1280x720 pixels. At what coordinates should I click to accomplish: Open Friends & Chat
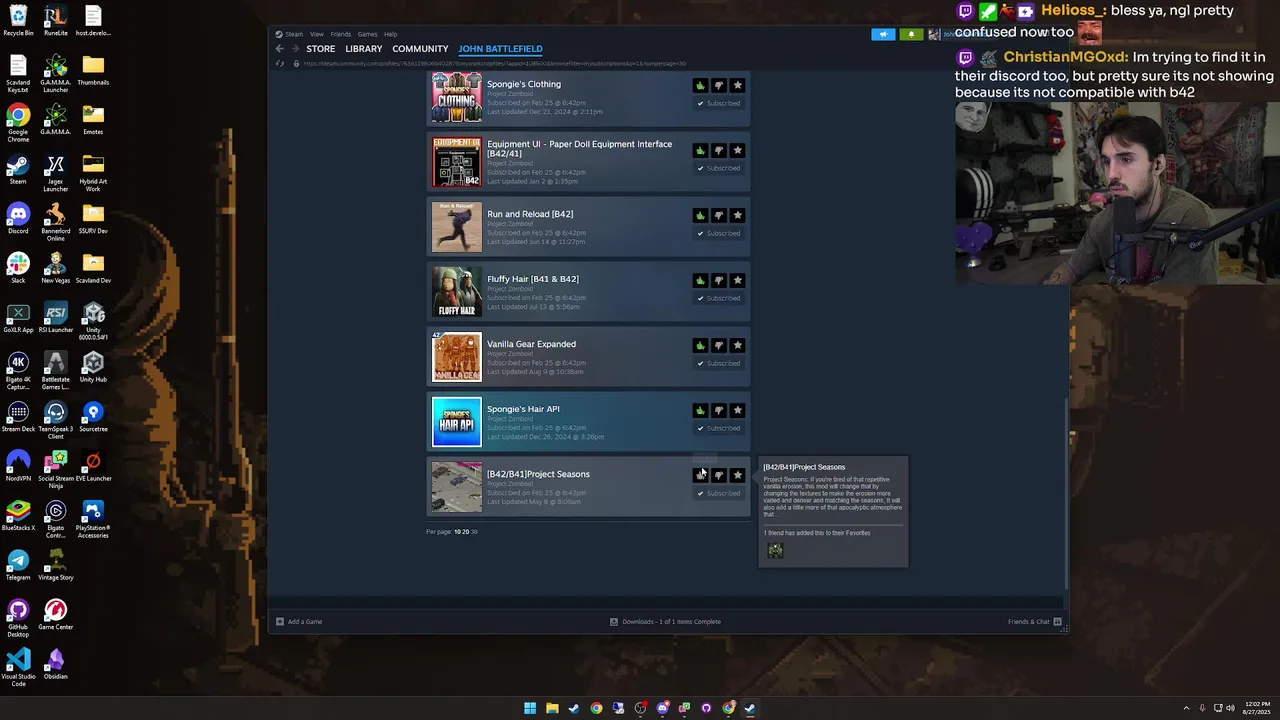tap(1035, 622)
